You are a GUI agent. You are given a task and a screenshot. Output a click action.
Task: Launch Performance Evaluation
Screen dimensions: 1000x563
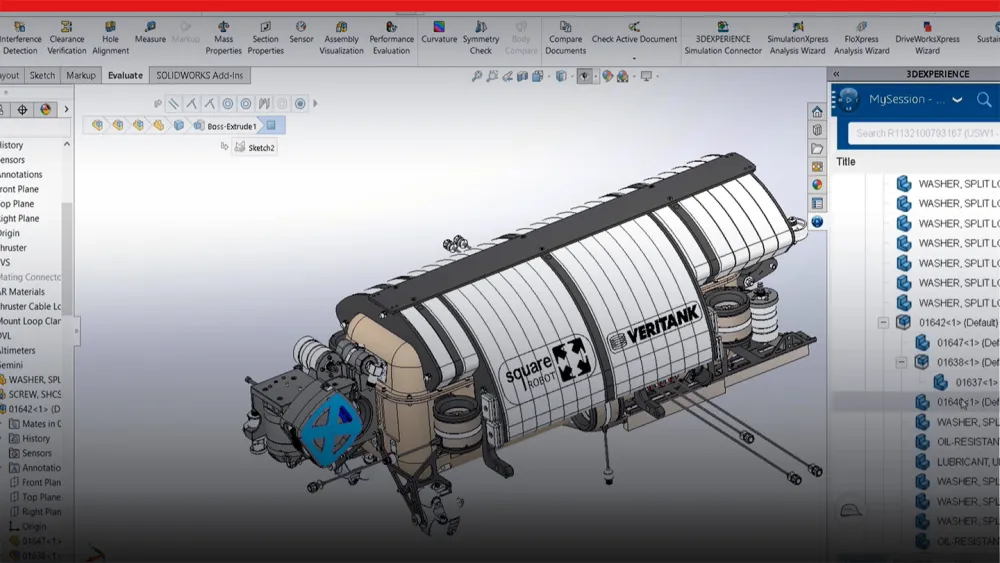(391, 38)
